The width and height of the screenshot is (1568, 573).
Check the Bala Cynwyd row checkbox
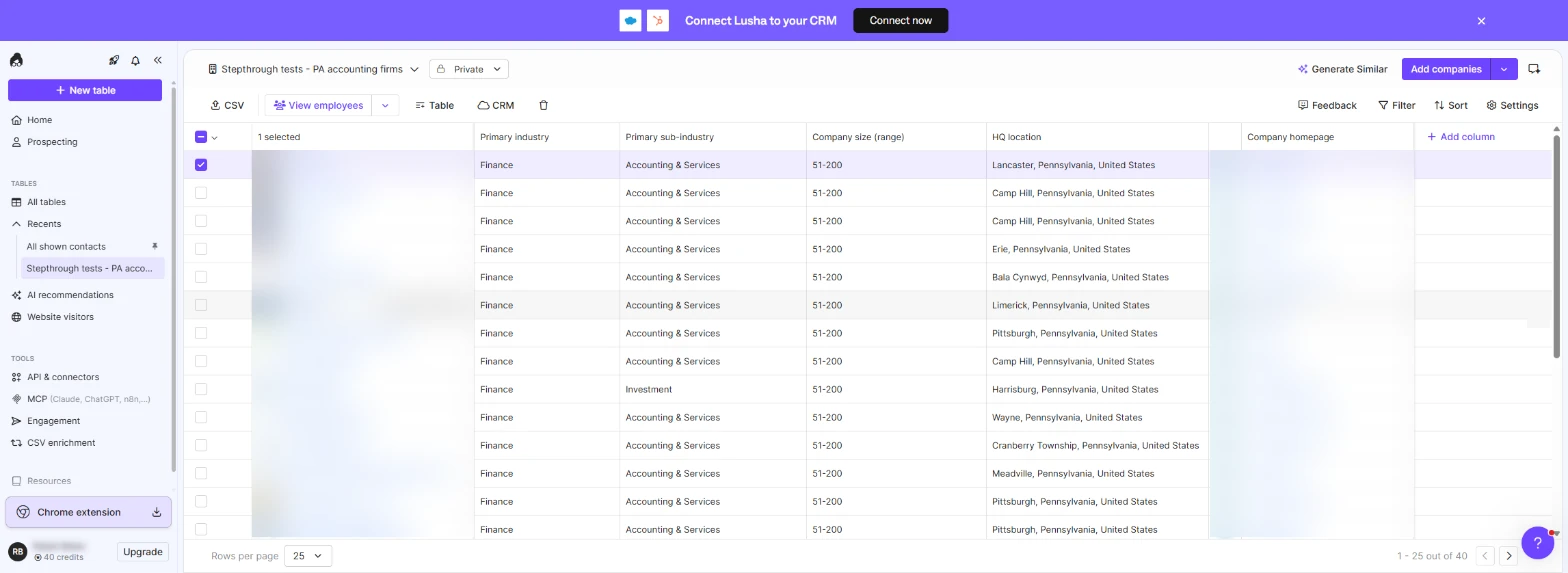point(201,277)
